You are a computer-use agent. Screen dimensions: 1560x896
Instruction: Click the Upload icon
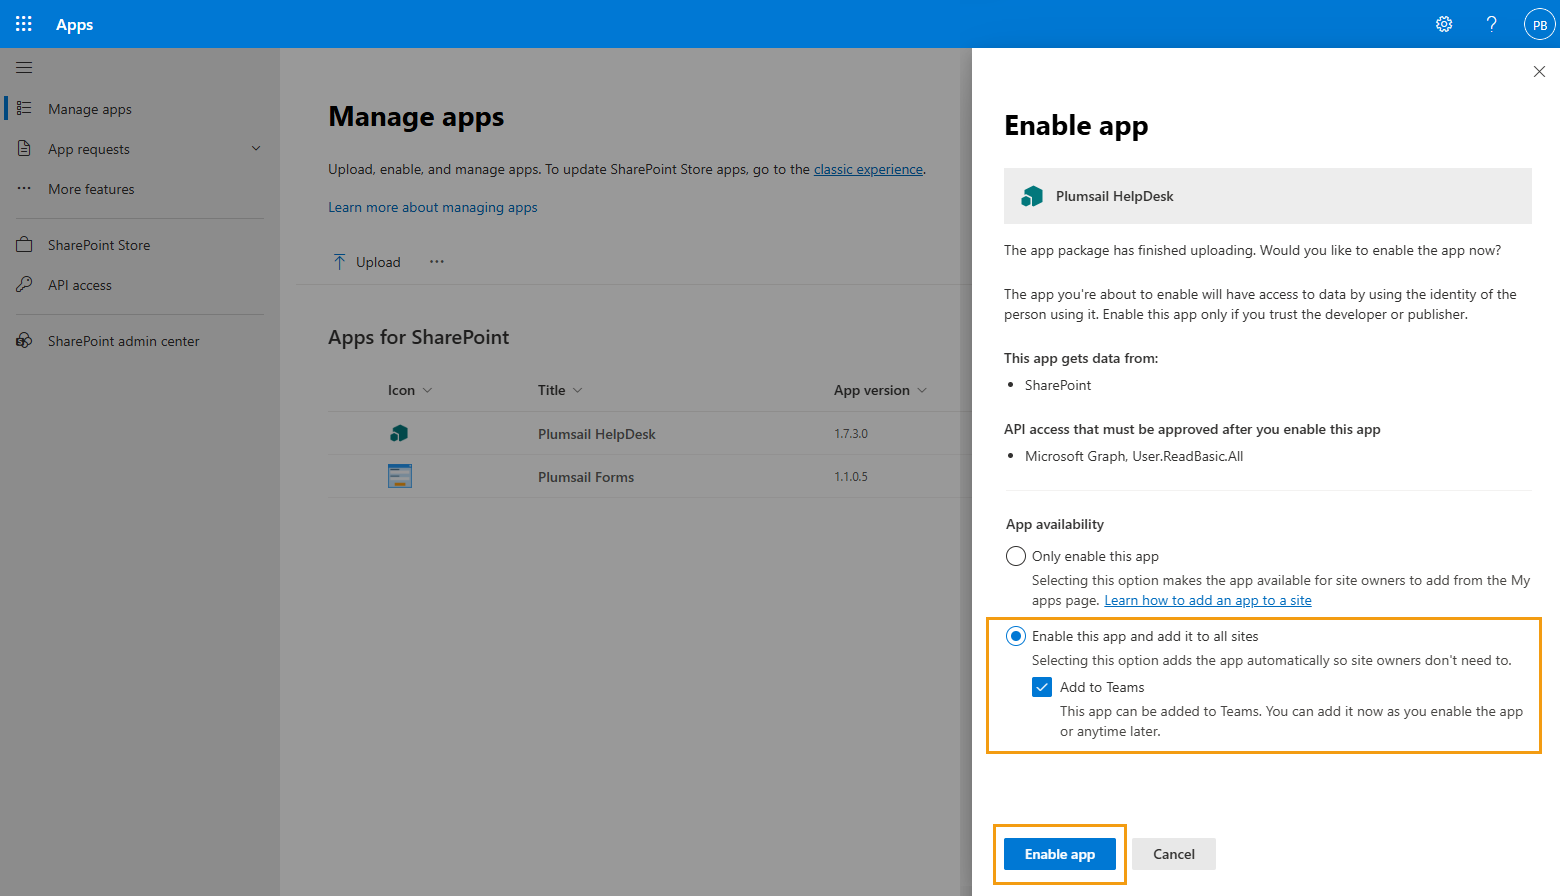pos(340,261)
